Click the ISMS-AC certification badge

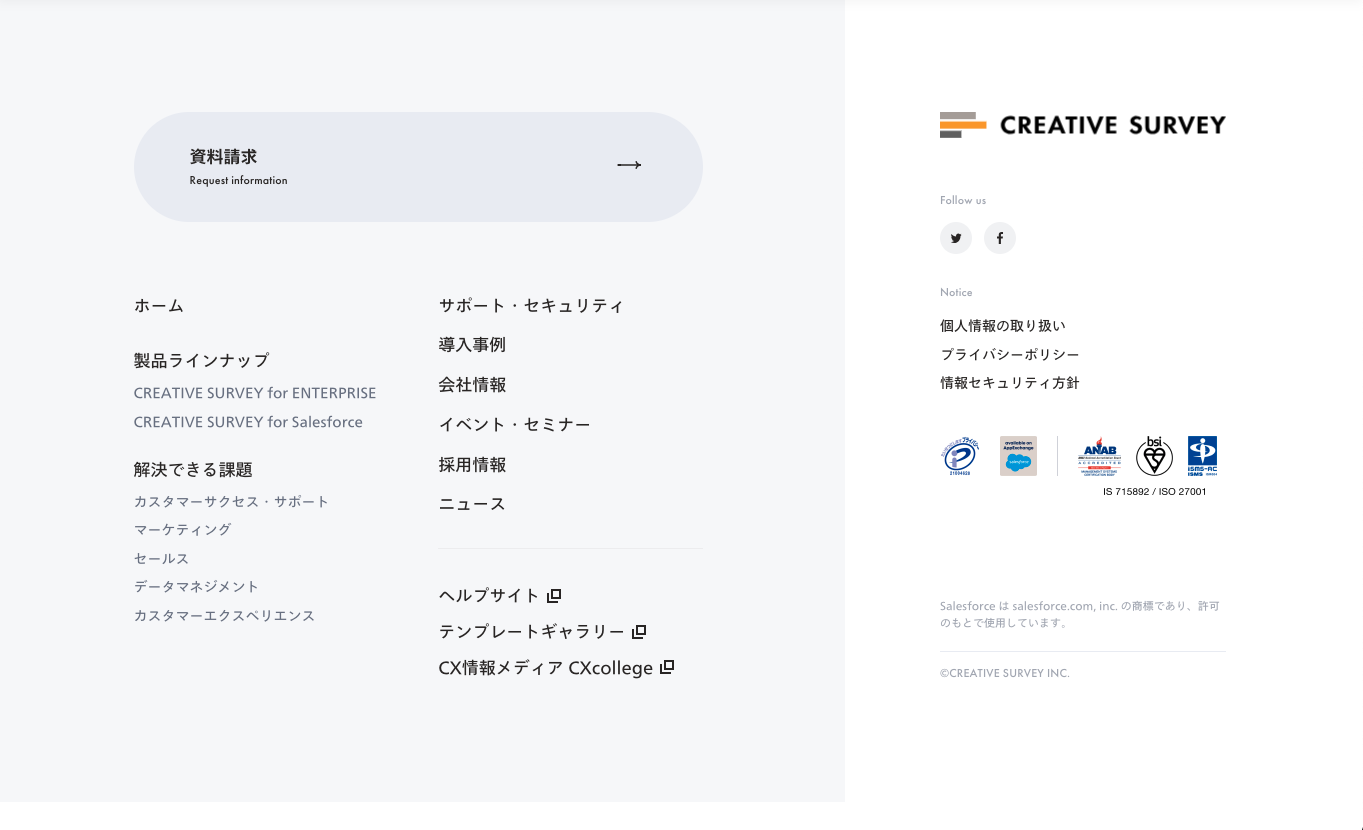click(1202, 456)
